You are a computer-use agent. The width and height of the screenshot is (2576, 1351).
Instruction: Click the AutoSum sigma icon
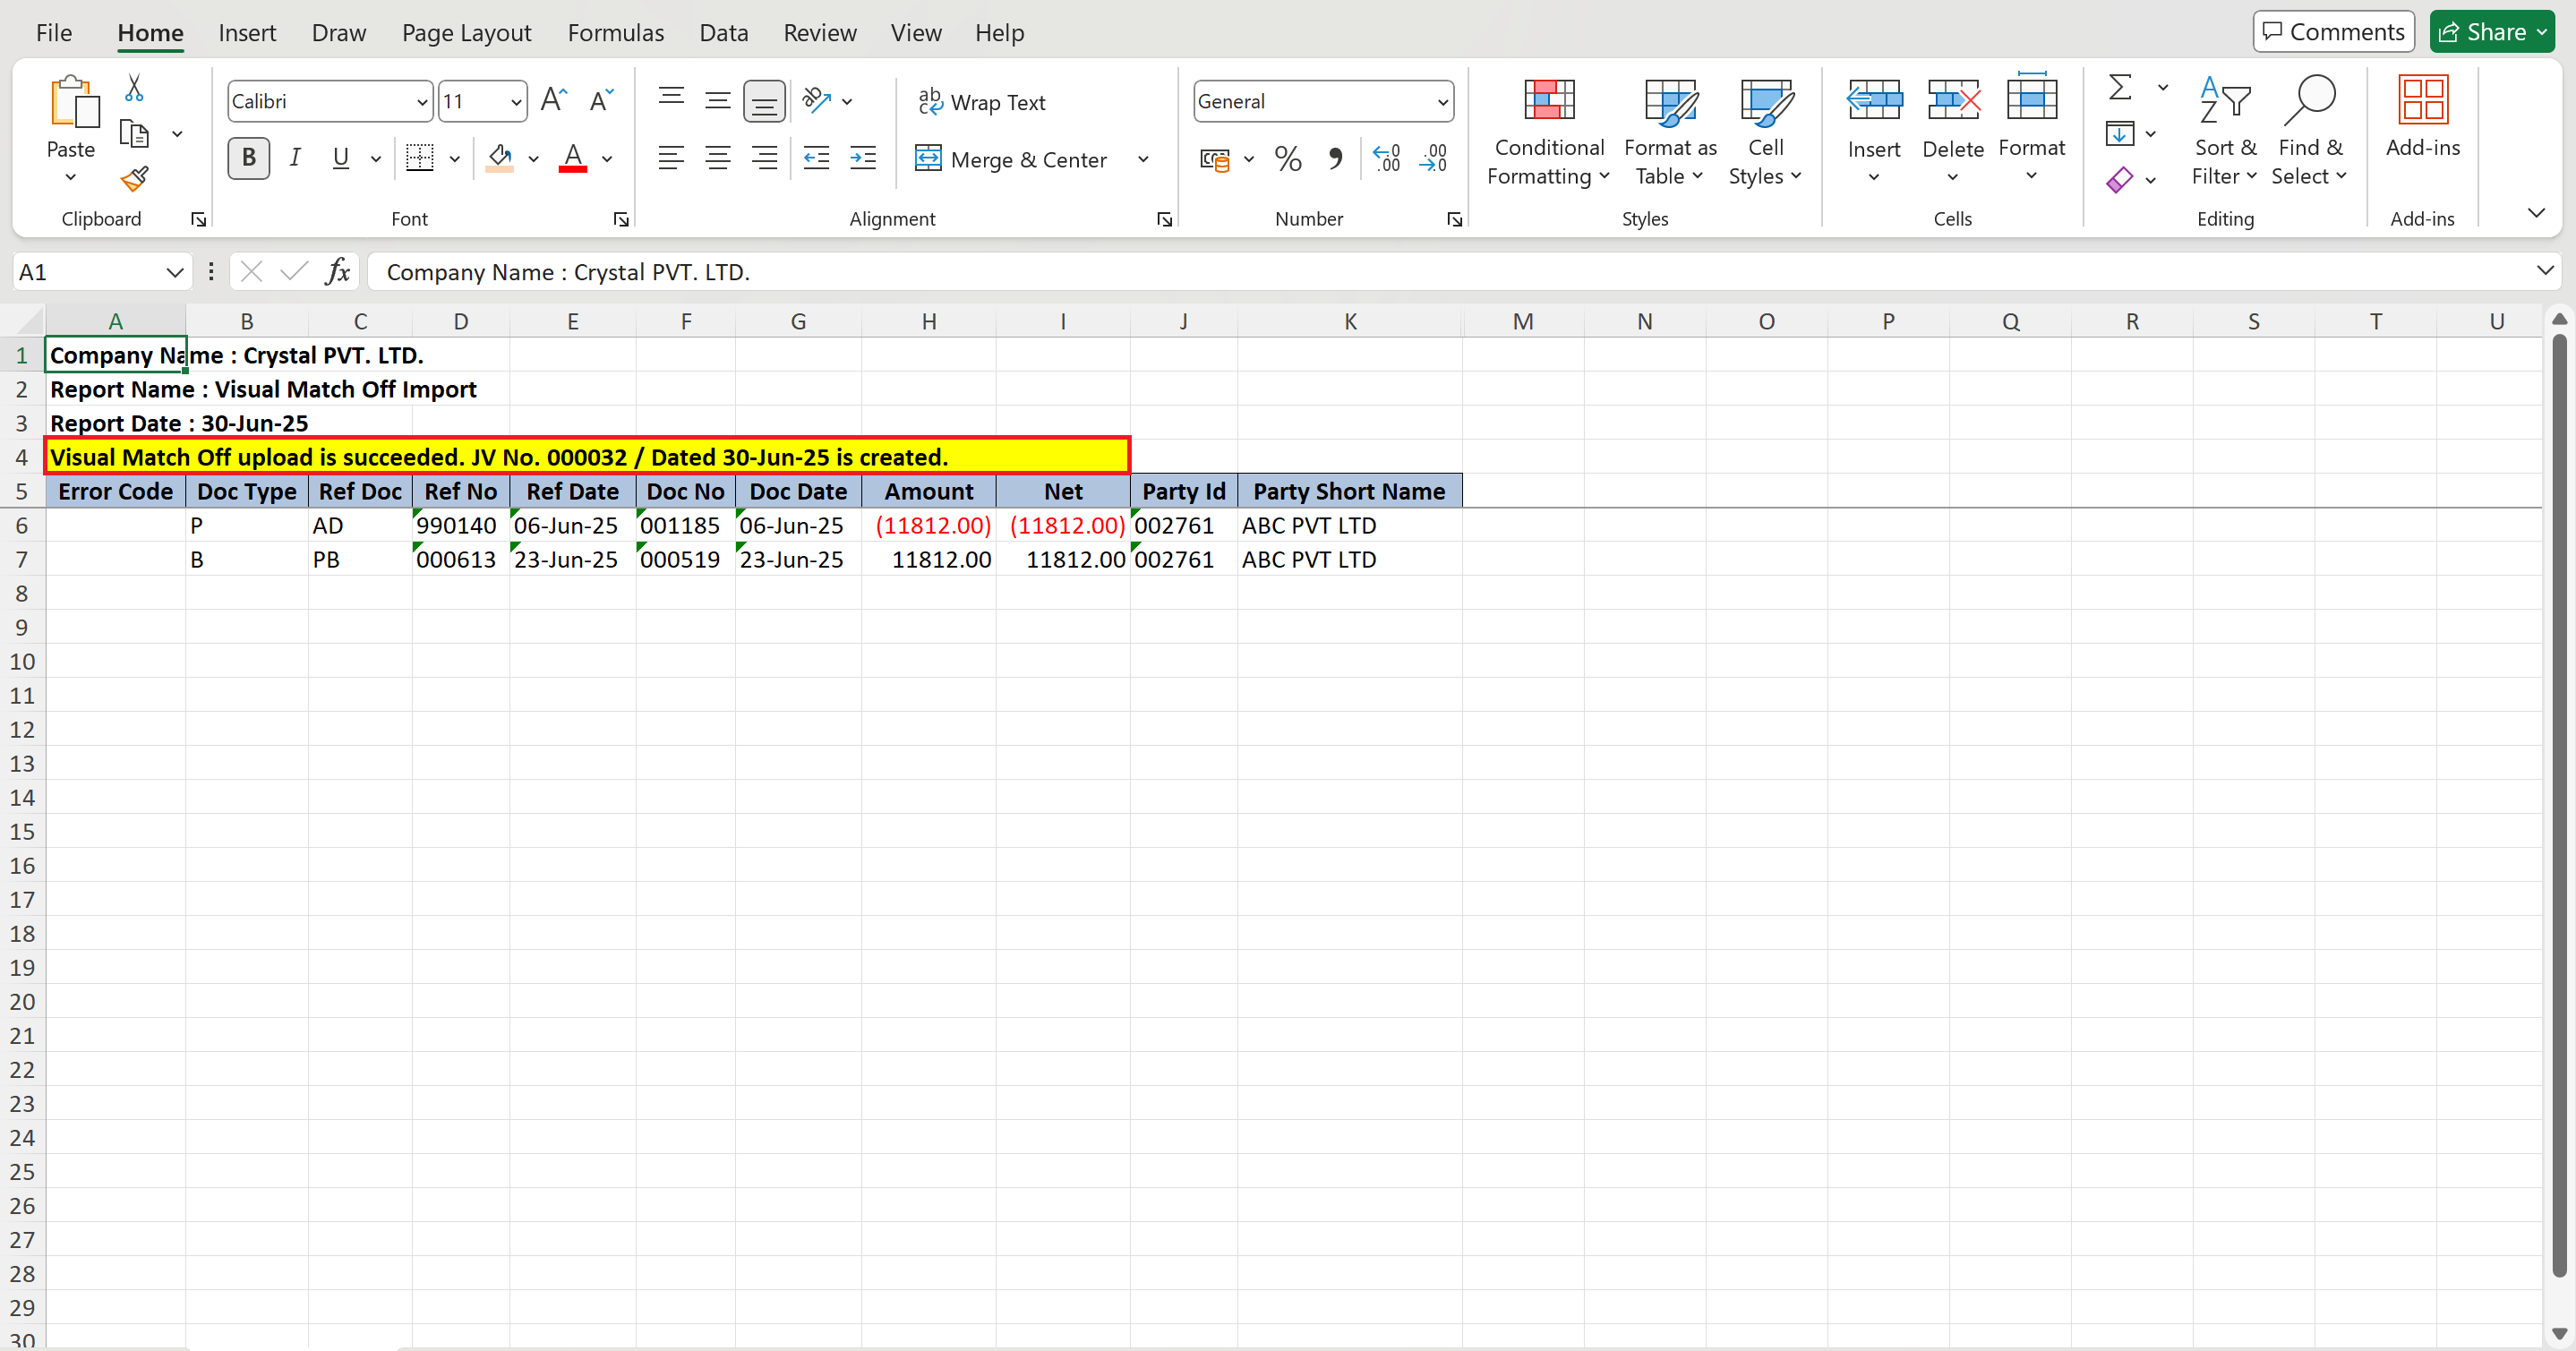tap(2119, 88)
